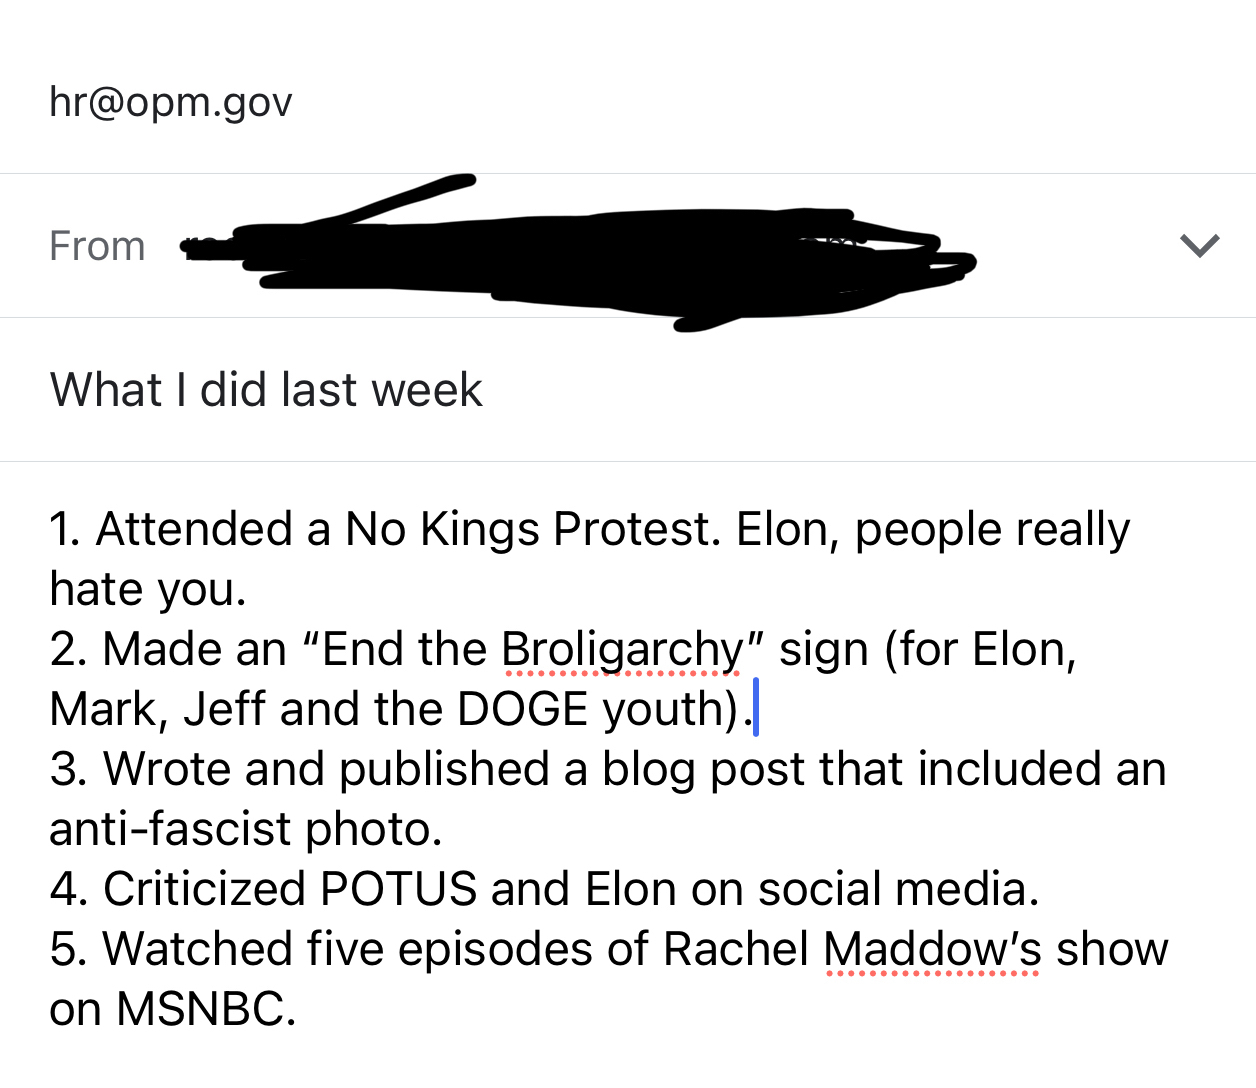Select the subject line "What I did last week"

coord(266,389)
